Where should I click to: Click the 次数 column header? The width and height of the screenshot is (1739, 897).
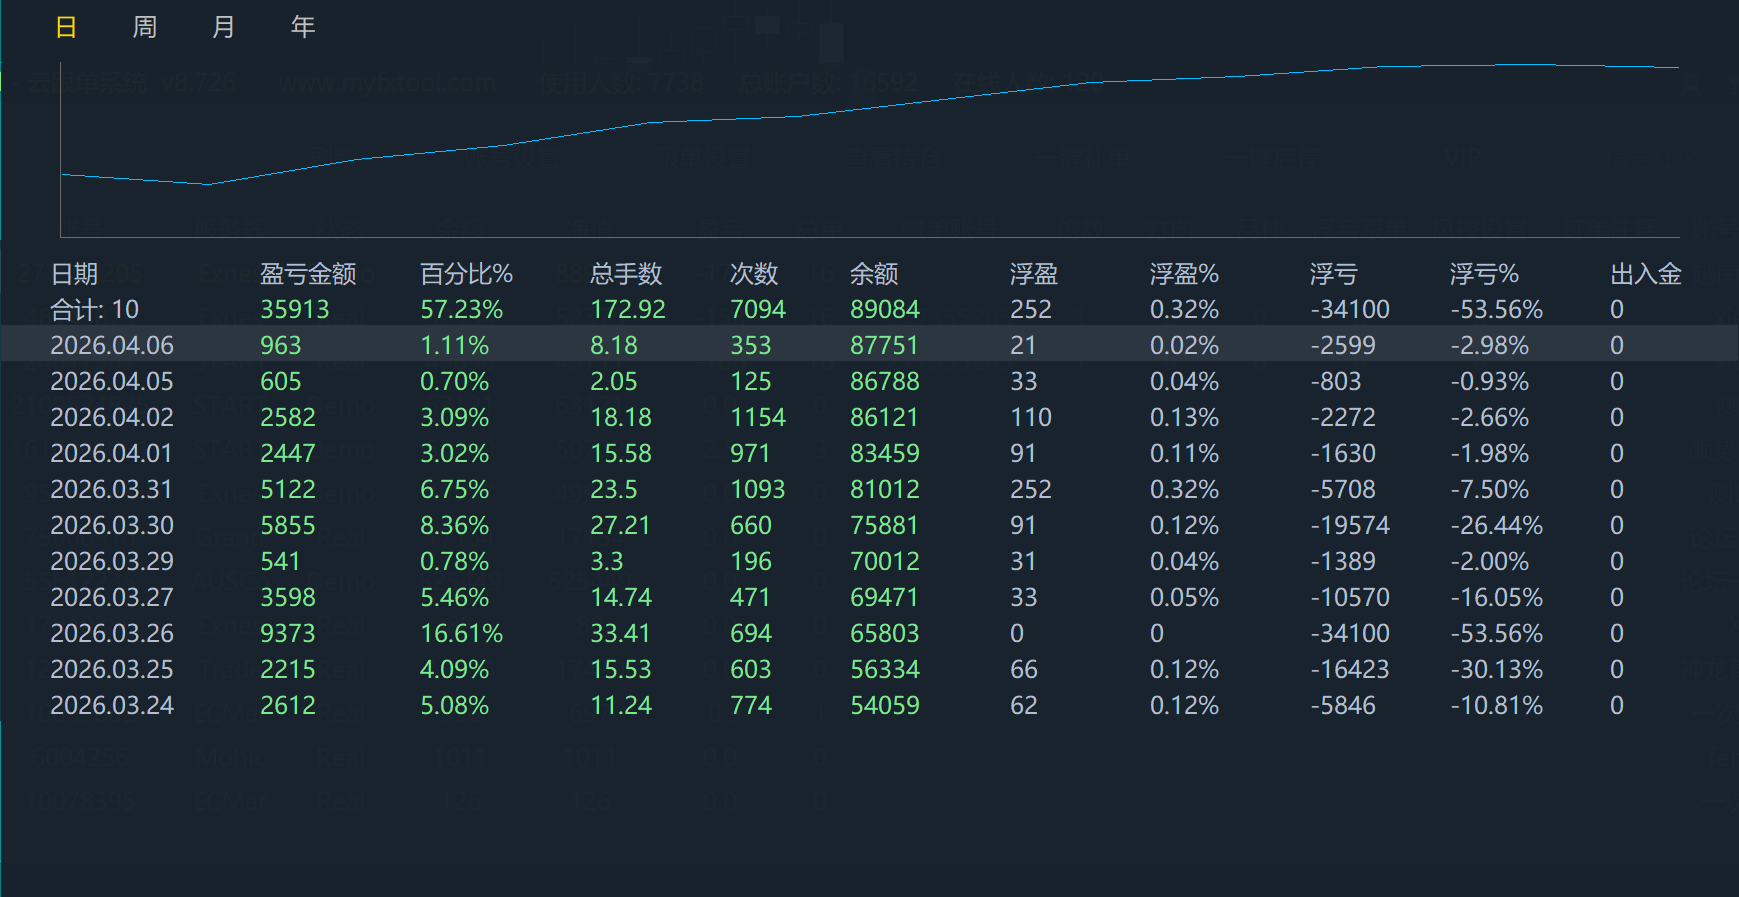point(754,274)
